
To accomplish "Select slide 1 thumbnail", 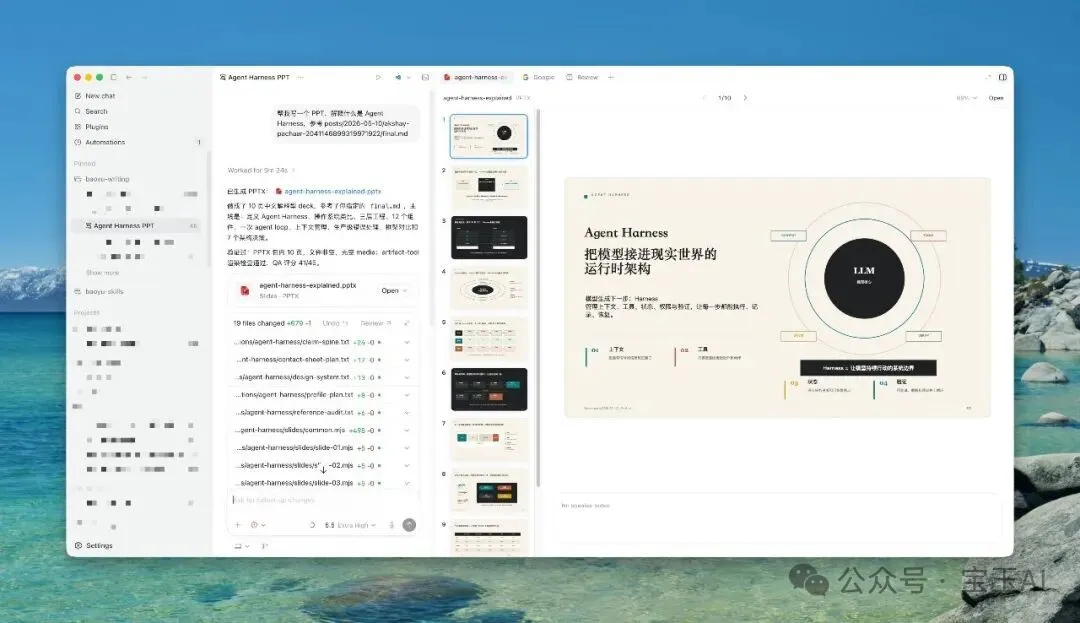I will point(488,136).
